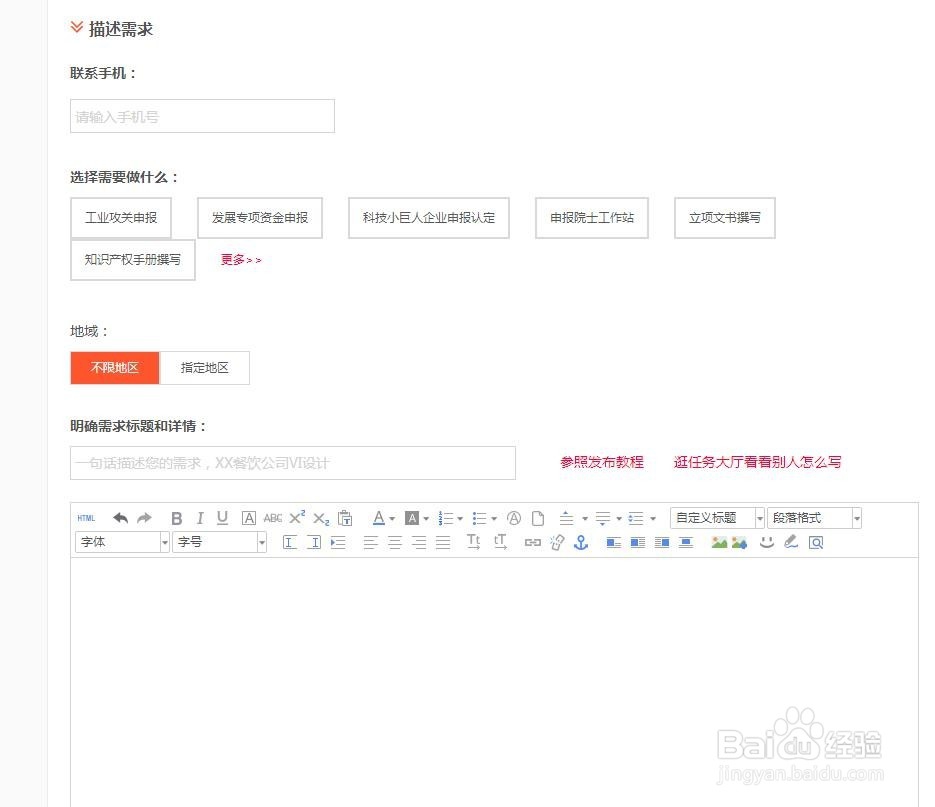Open the 自定义标题 dropdown

(717, 518)
